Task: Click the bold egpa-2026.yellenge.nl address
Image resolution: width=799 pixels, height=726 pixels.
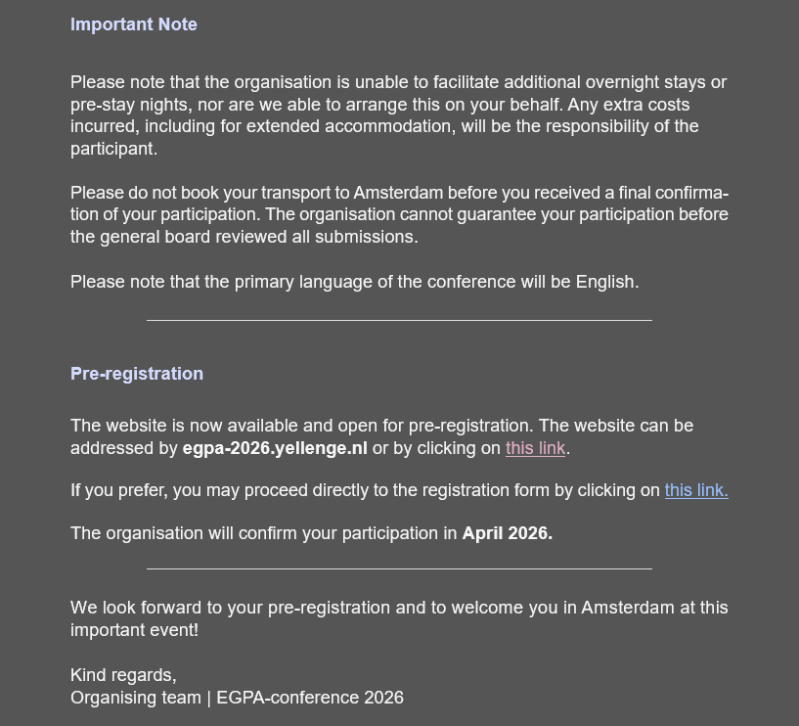Action: coord(275,448)
